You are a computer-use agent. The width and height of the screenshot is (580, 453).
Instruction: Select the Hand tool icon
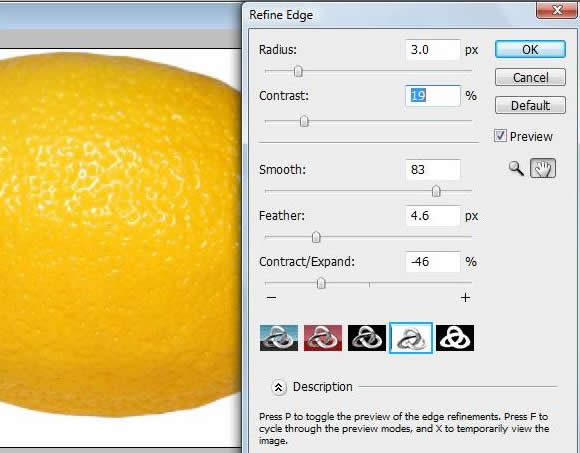pyautogui.click(x=543, y=168)
